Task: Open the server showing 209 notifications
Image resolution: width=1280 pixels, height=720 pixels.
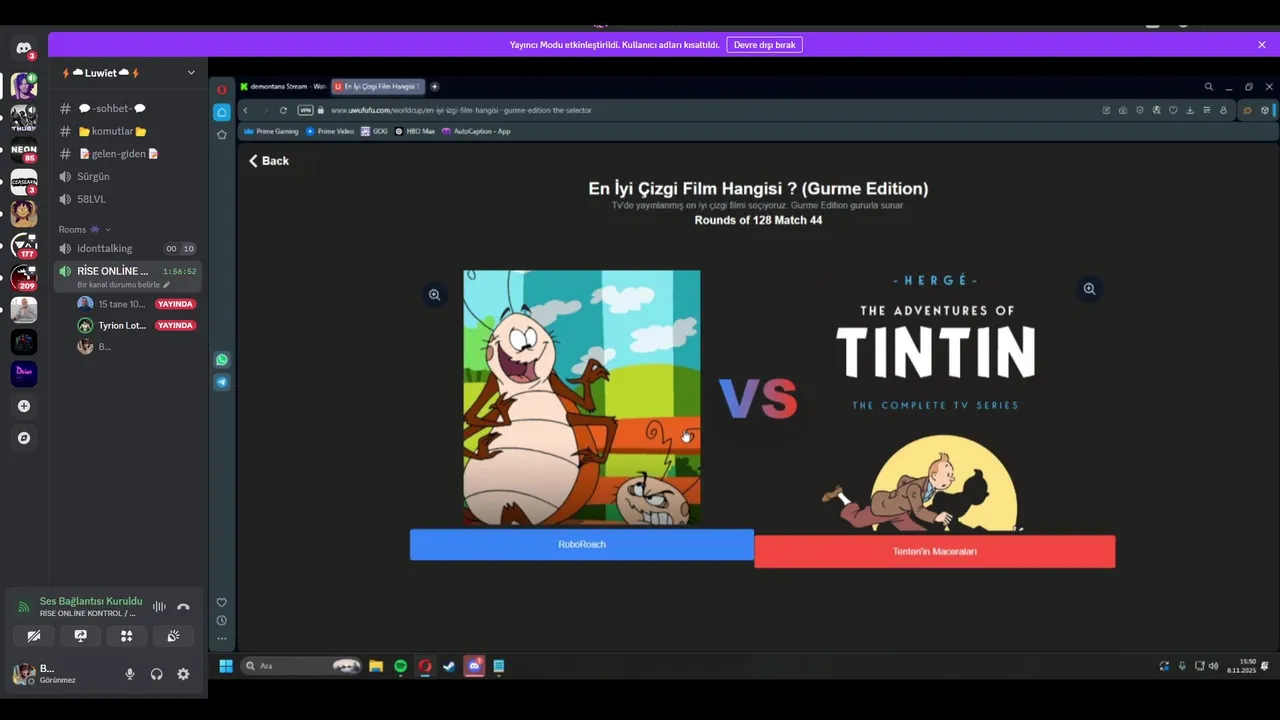Action: click(24, 277)
